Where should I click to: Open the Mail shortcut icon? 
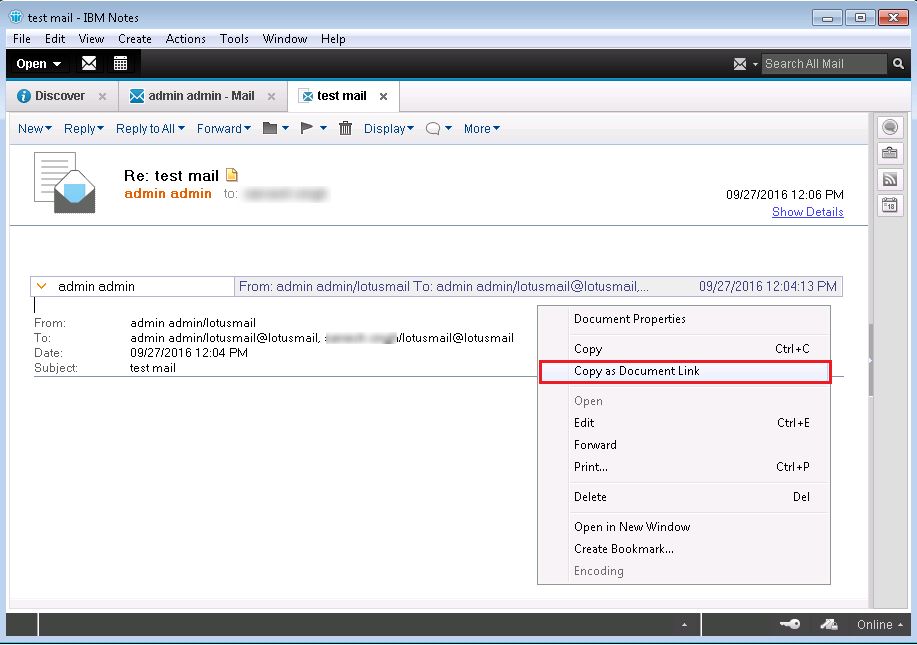(x=89, y=63)
